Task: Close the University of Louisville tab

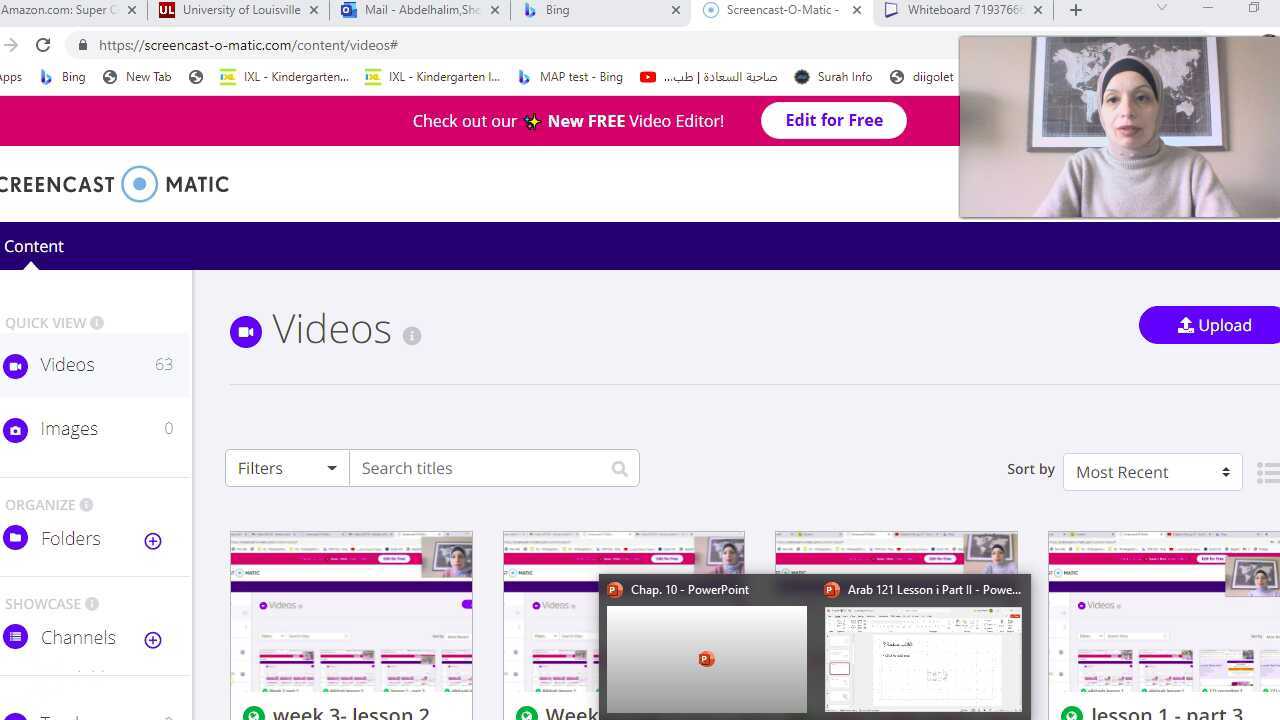Action: [314, 10]
